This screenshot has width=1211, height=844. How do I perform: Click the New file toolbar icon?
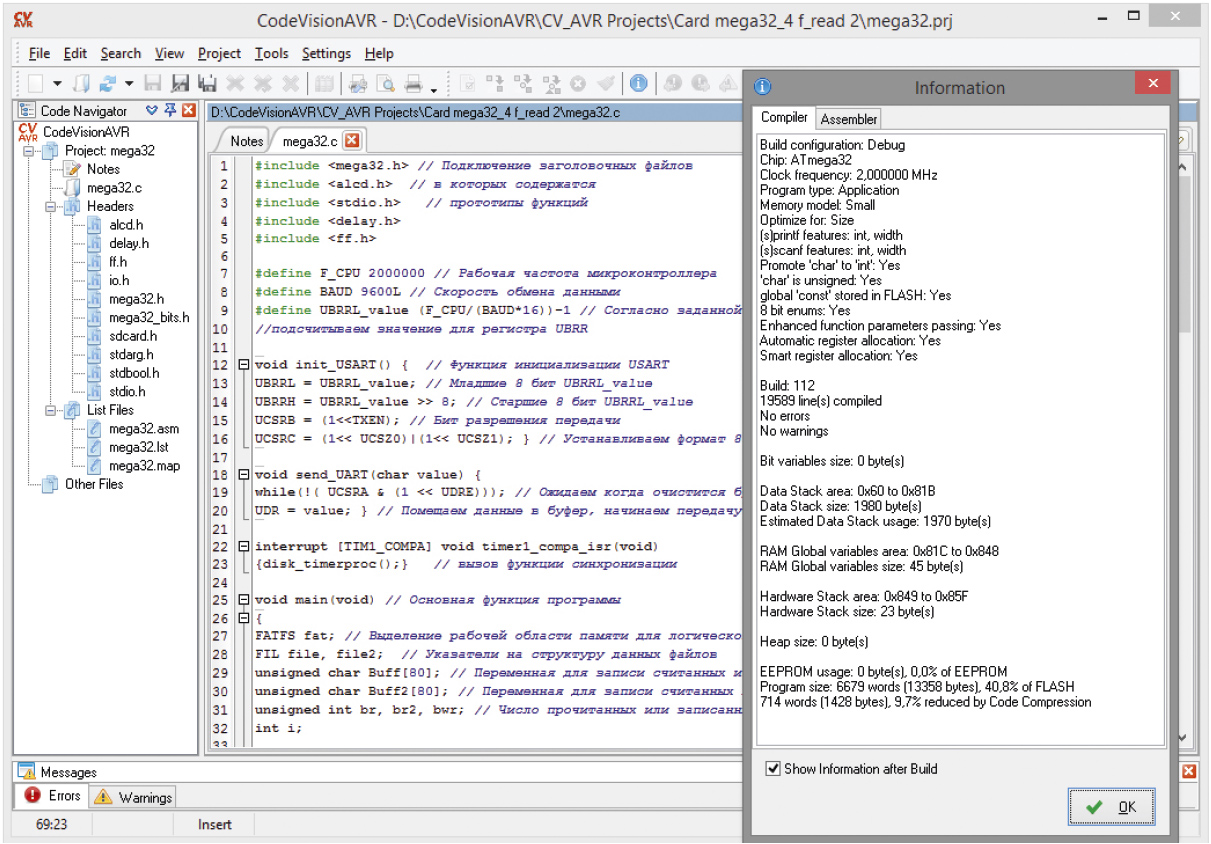tap(36, 84)
